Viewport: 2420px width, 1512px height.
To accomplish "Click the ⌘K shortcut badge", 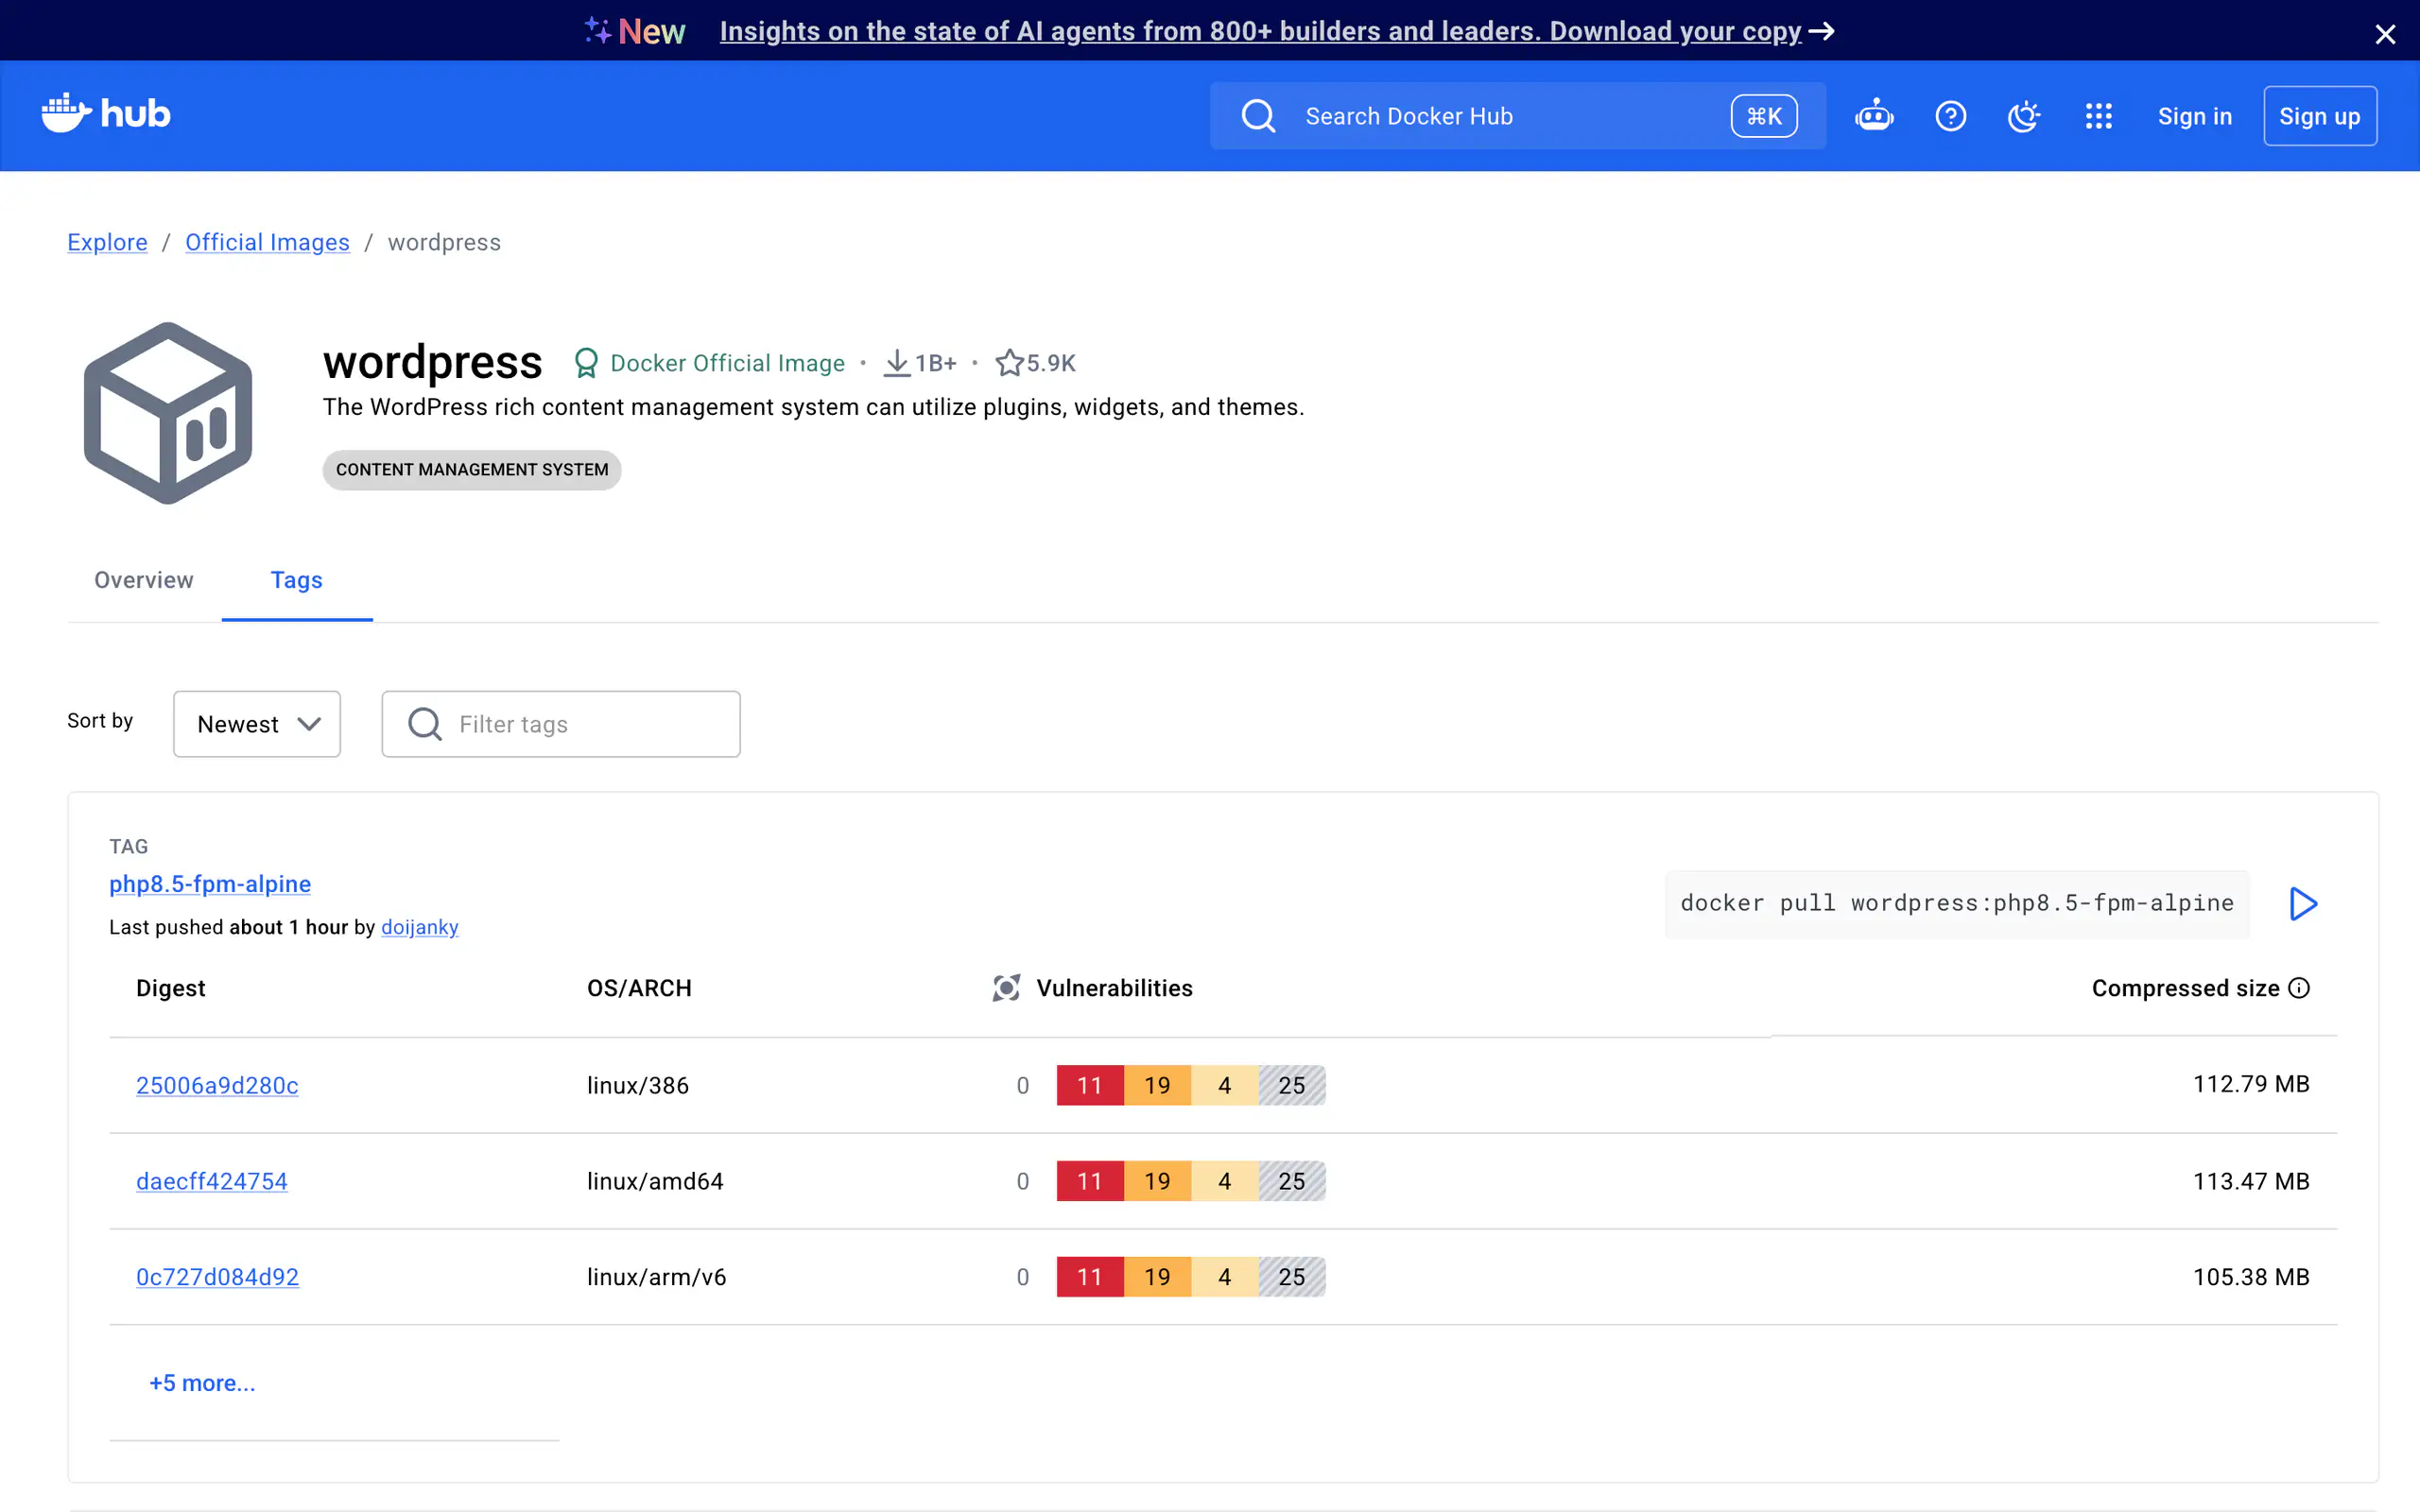I will (1764, 116).
